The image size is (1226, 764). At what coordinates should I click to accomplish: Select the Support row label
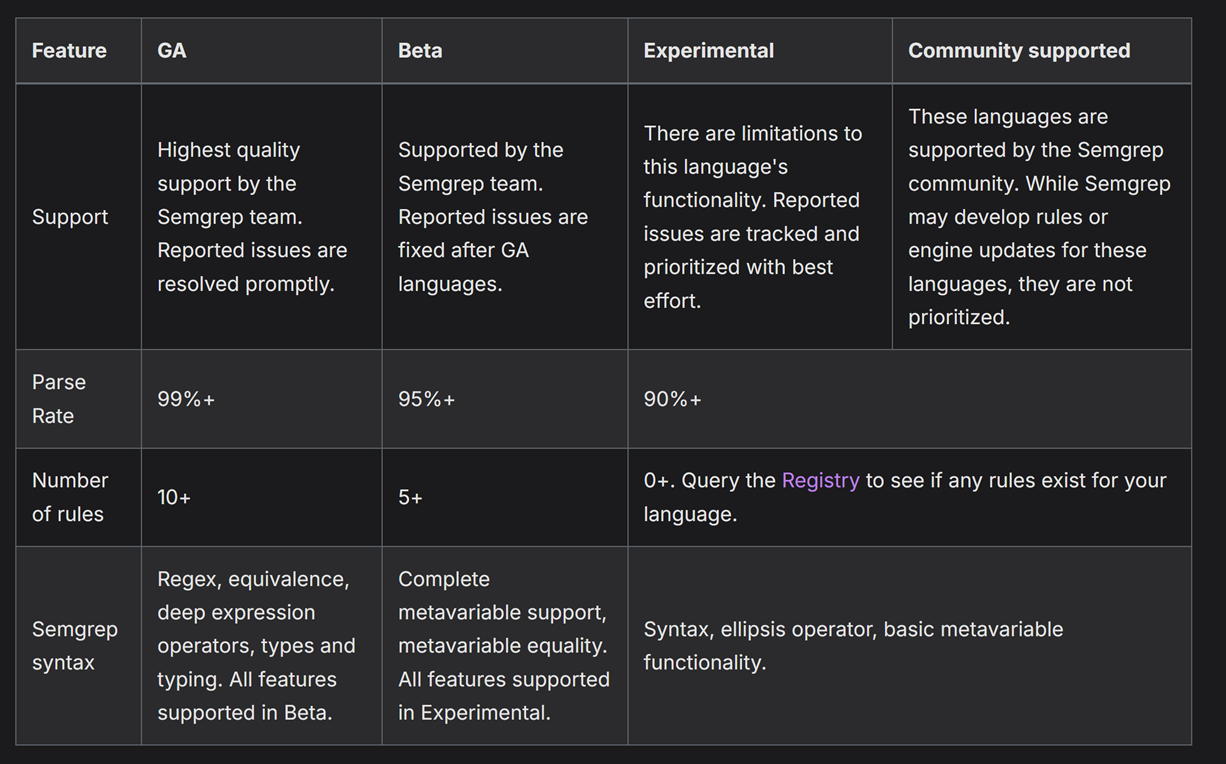(70, 217)
